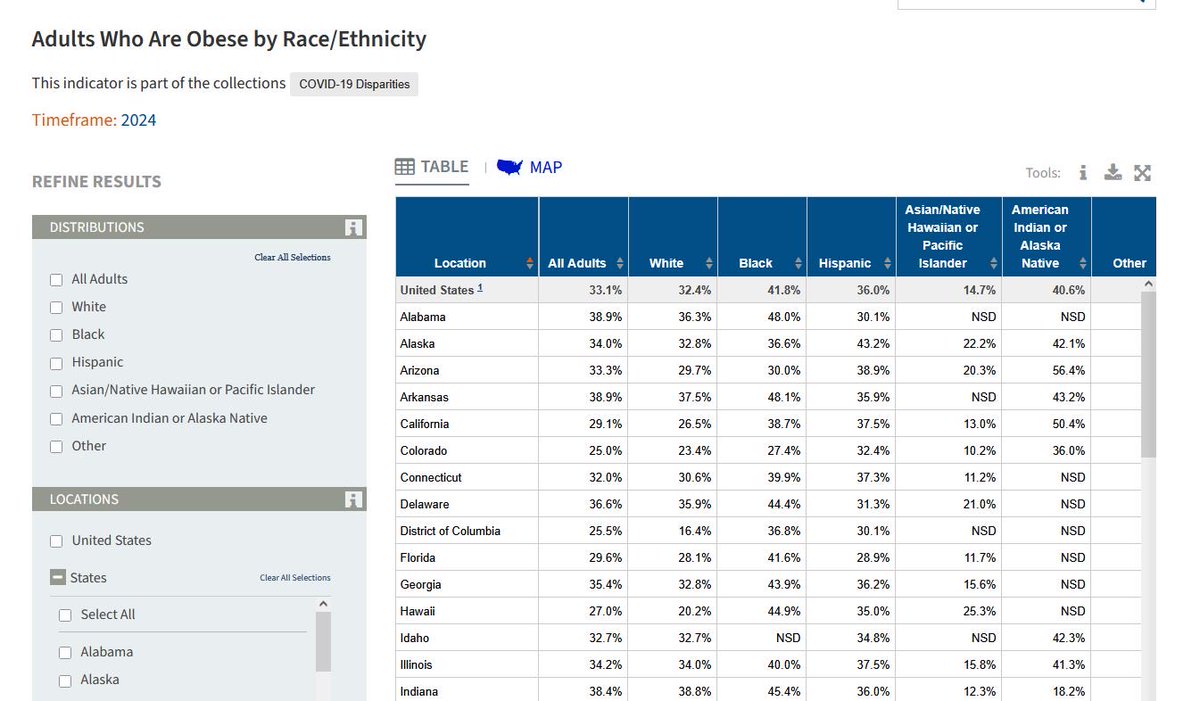The width and height of the screenshot is (1200, 701).
Task: Click Alaska Hispanic 43.2% cell
Action: point(851,344)
